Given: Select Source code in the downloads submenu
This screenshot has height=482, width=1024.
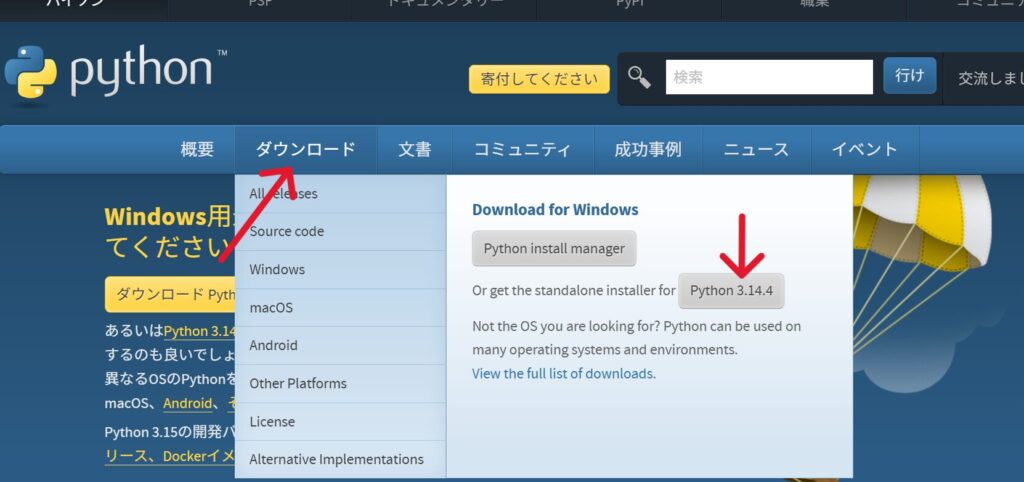Looking at the screenshot, I should 286,231.
